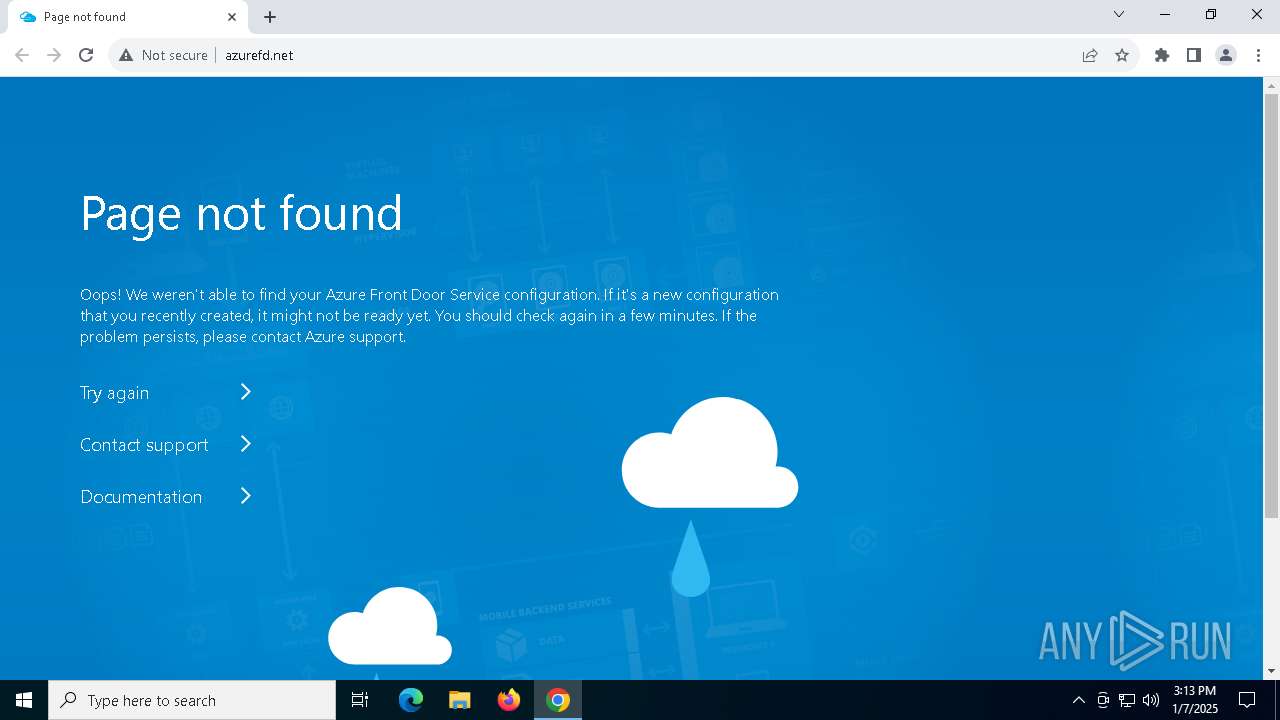Click the page vertical scrollbar thumb
Image resolution: width=1280 pixels, height=720 pixels.
click(x=1271, y=305)
